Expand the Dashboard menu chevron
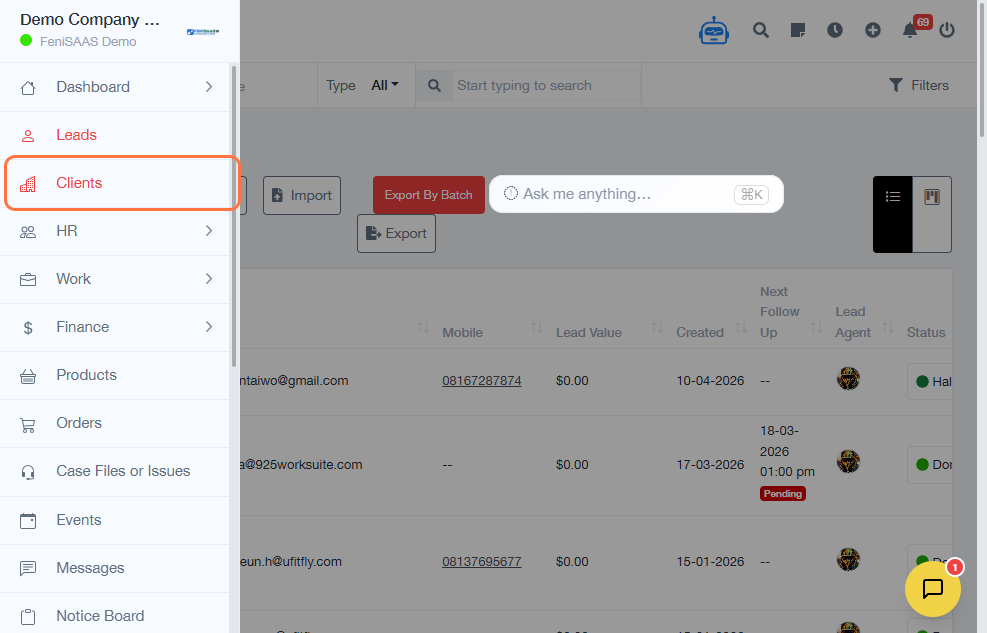Viewport: 987px width, 633px height. 209,87
